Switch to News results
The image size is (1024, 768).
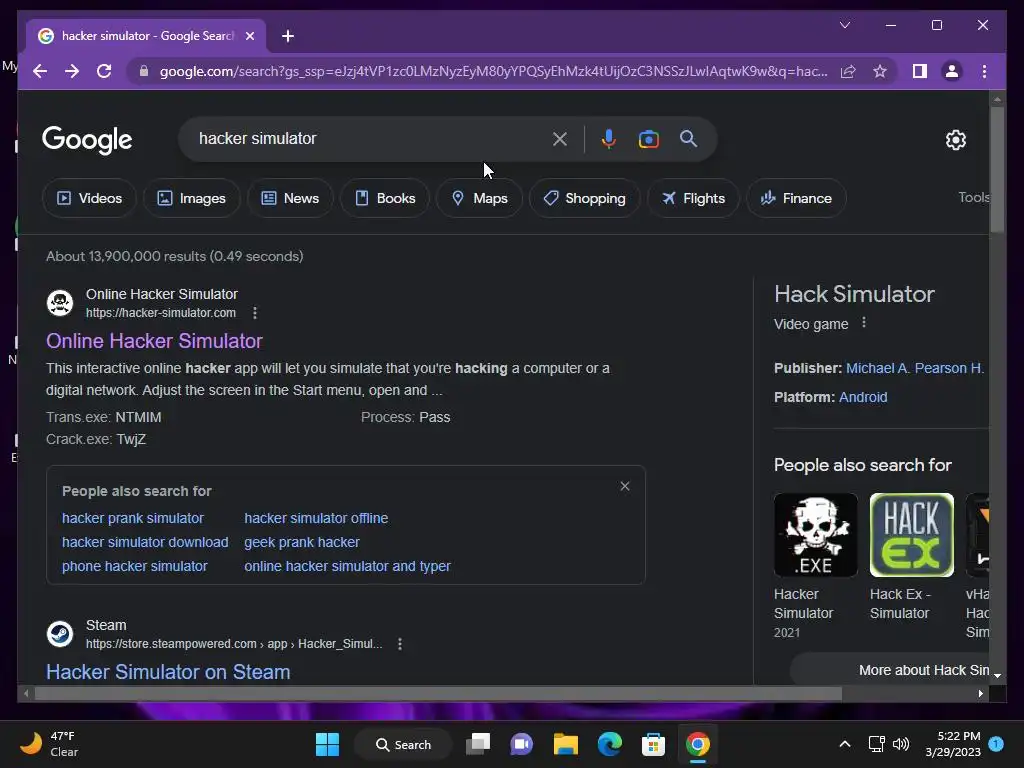pos(290,198)
